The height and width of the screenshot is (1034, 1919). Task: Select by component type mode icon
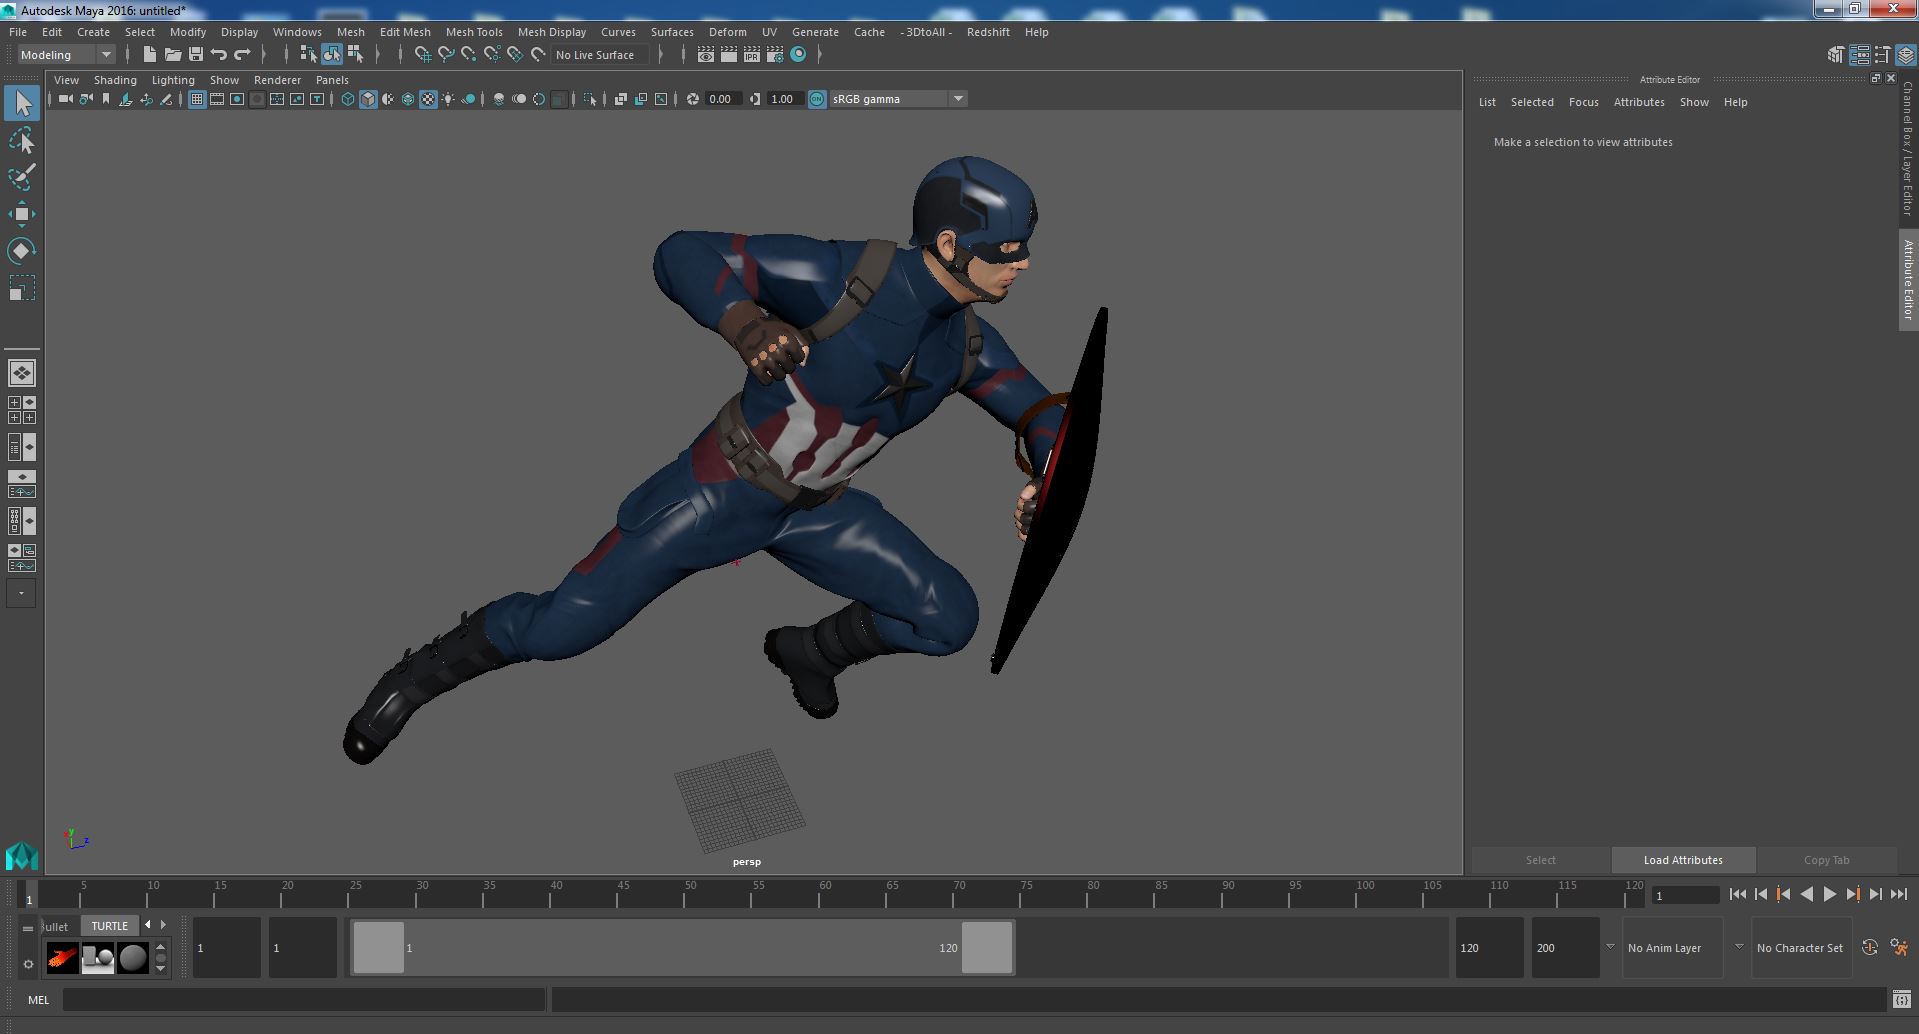(355, 55)
